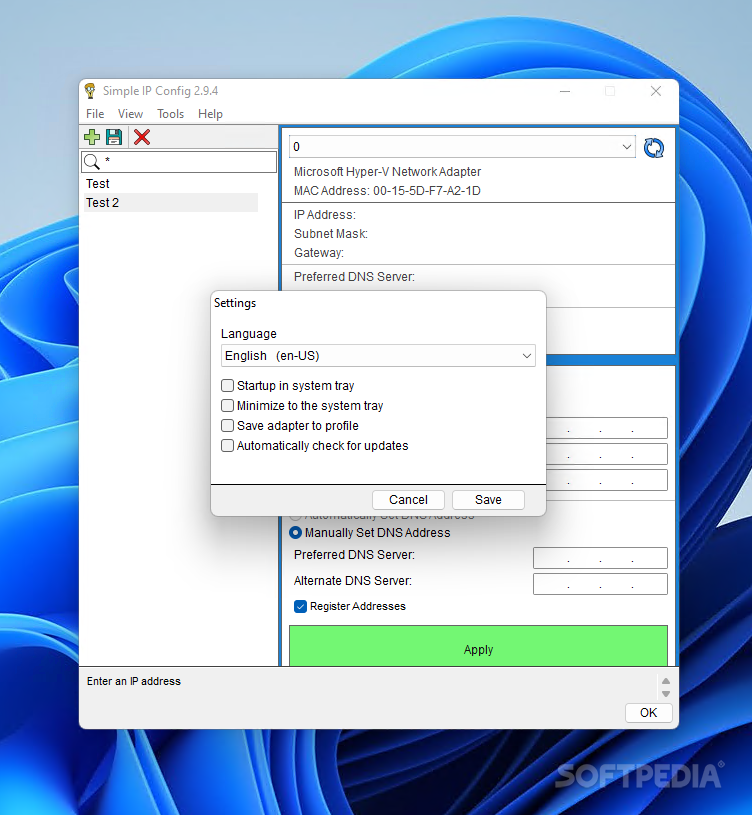Enable Minimize to the system tray
Screen dimensions: 752x815
pyautogui.click(x=228, y=405)
